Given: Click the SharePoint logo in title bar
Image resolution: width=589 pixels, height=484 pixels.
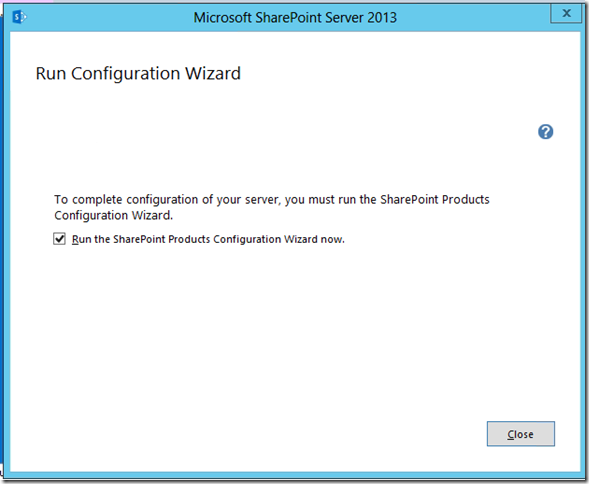Looking at the screenshot, I should 19,17.
